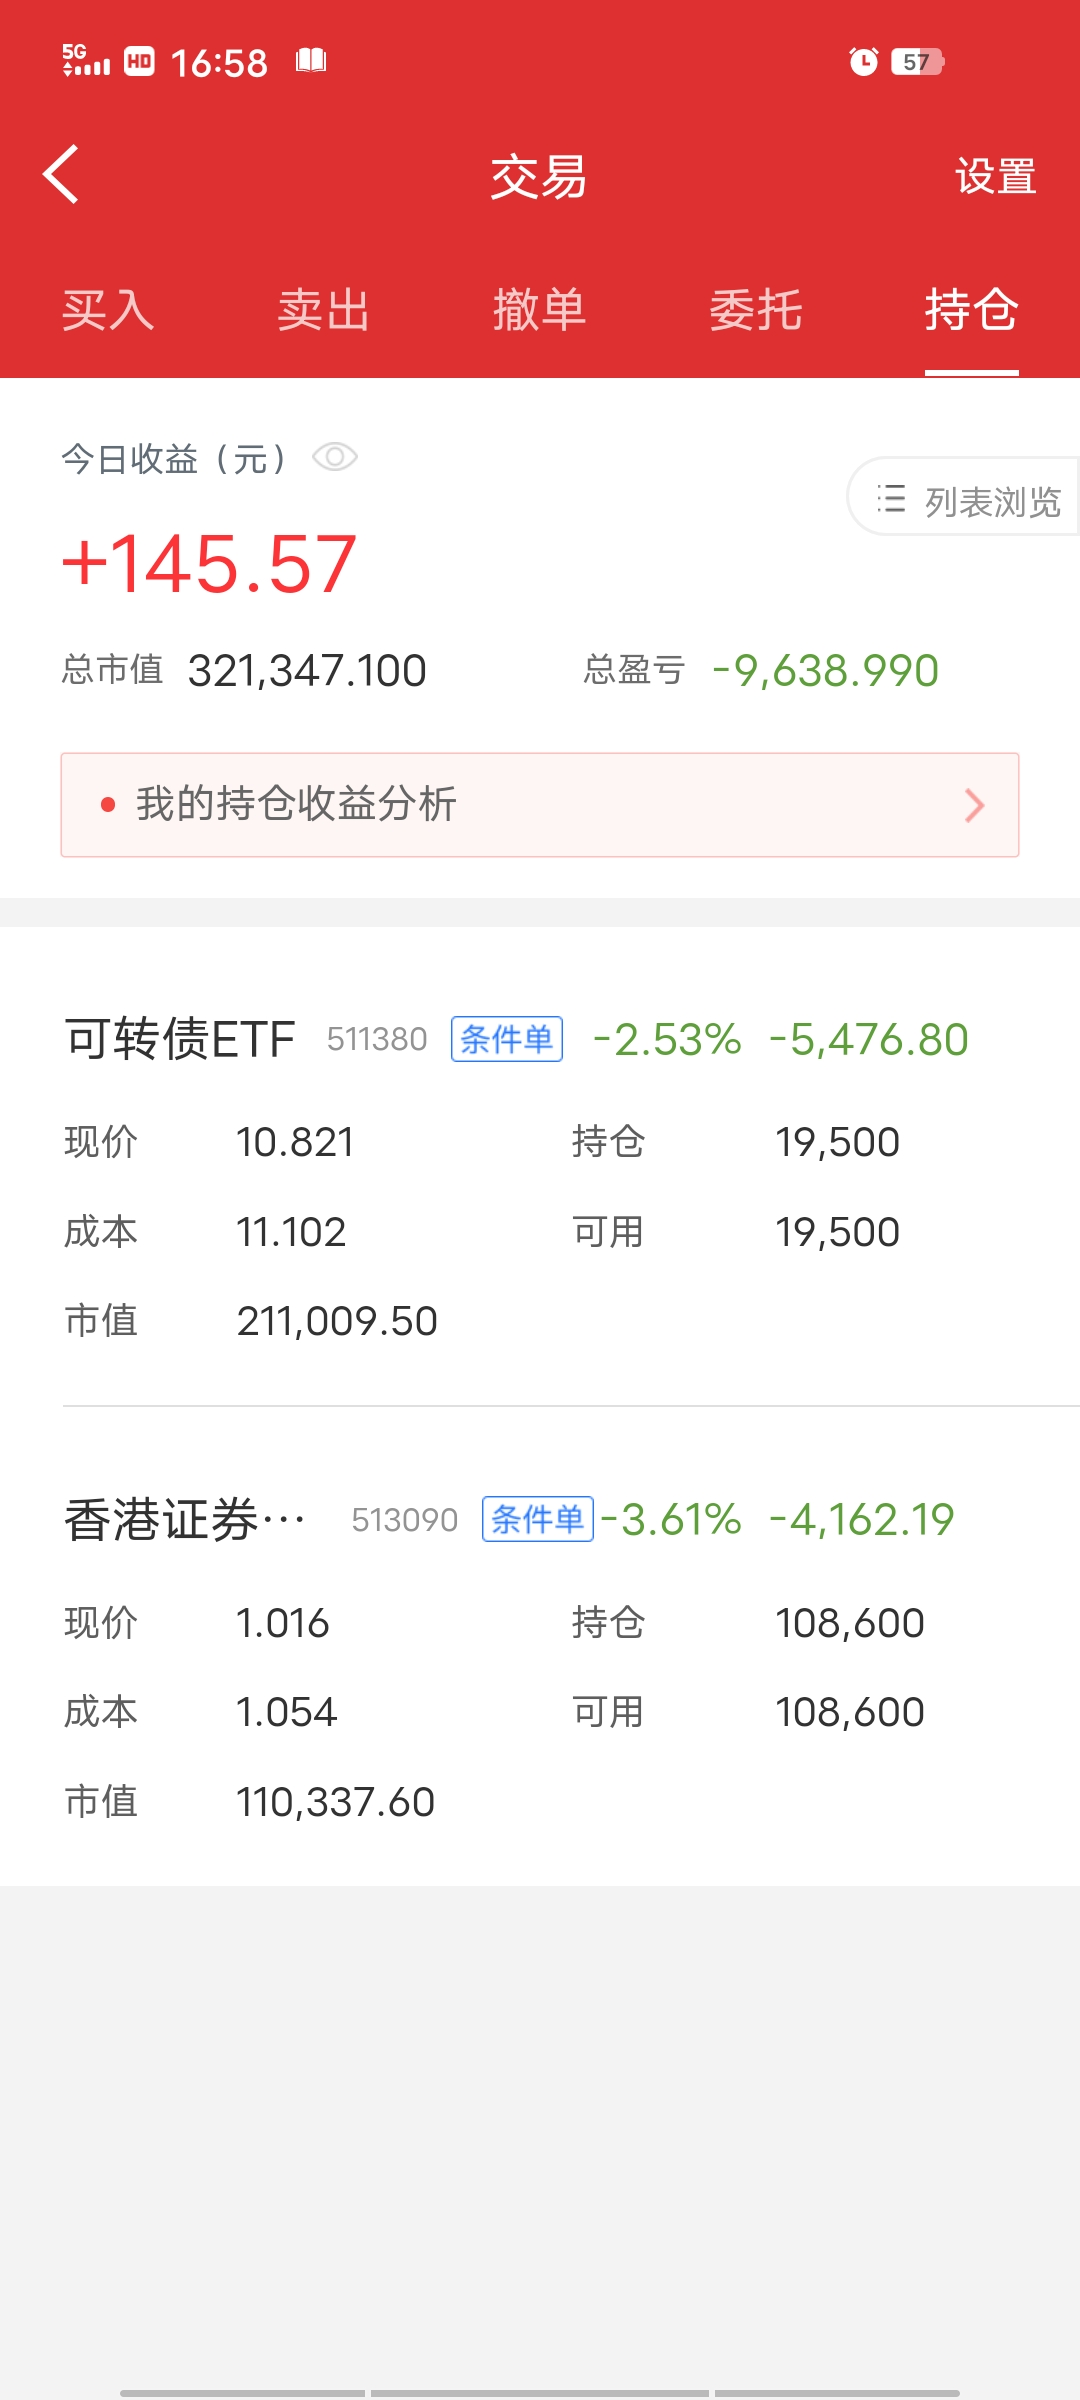Tap the alarm clock status icon

coord(863,62)
